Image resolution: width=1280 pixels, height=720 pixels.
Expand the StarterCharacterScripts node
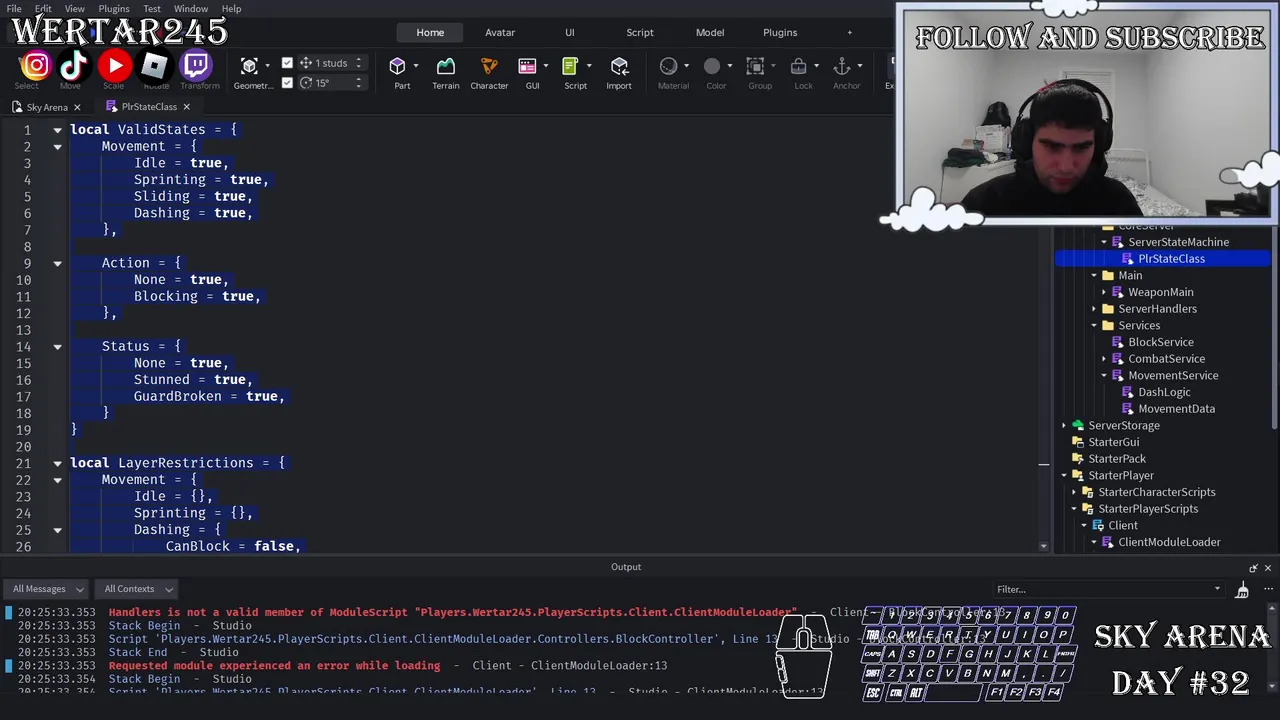point(1074,492)
